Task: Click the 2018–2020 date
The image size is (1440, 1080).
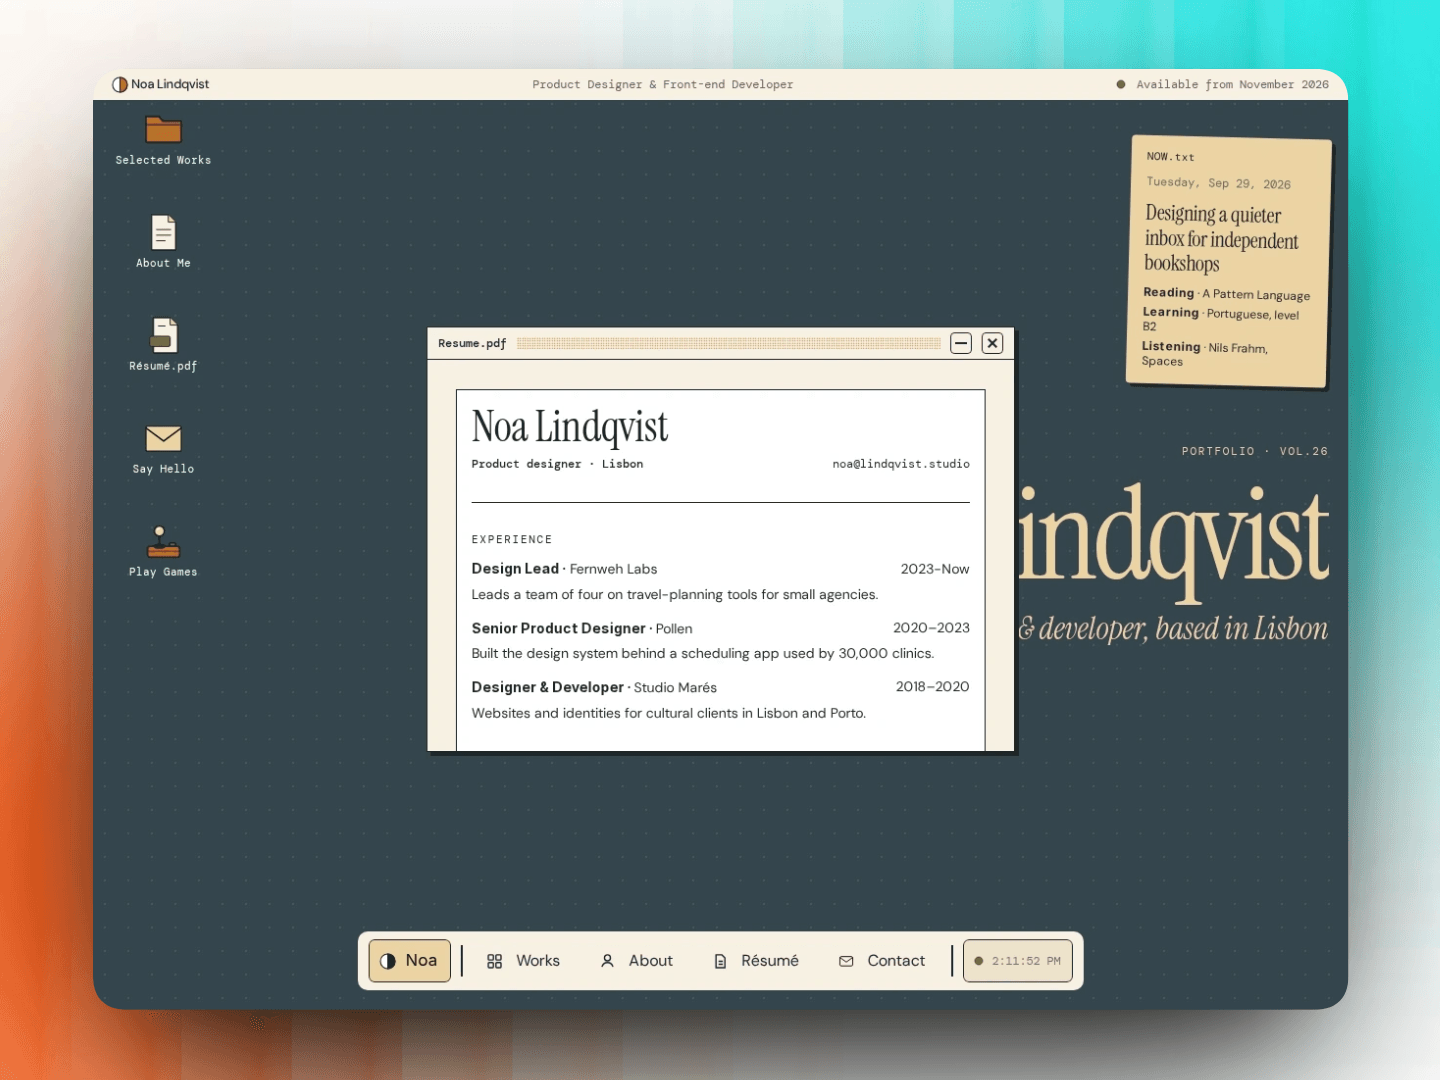Action: 932,687
